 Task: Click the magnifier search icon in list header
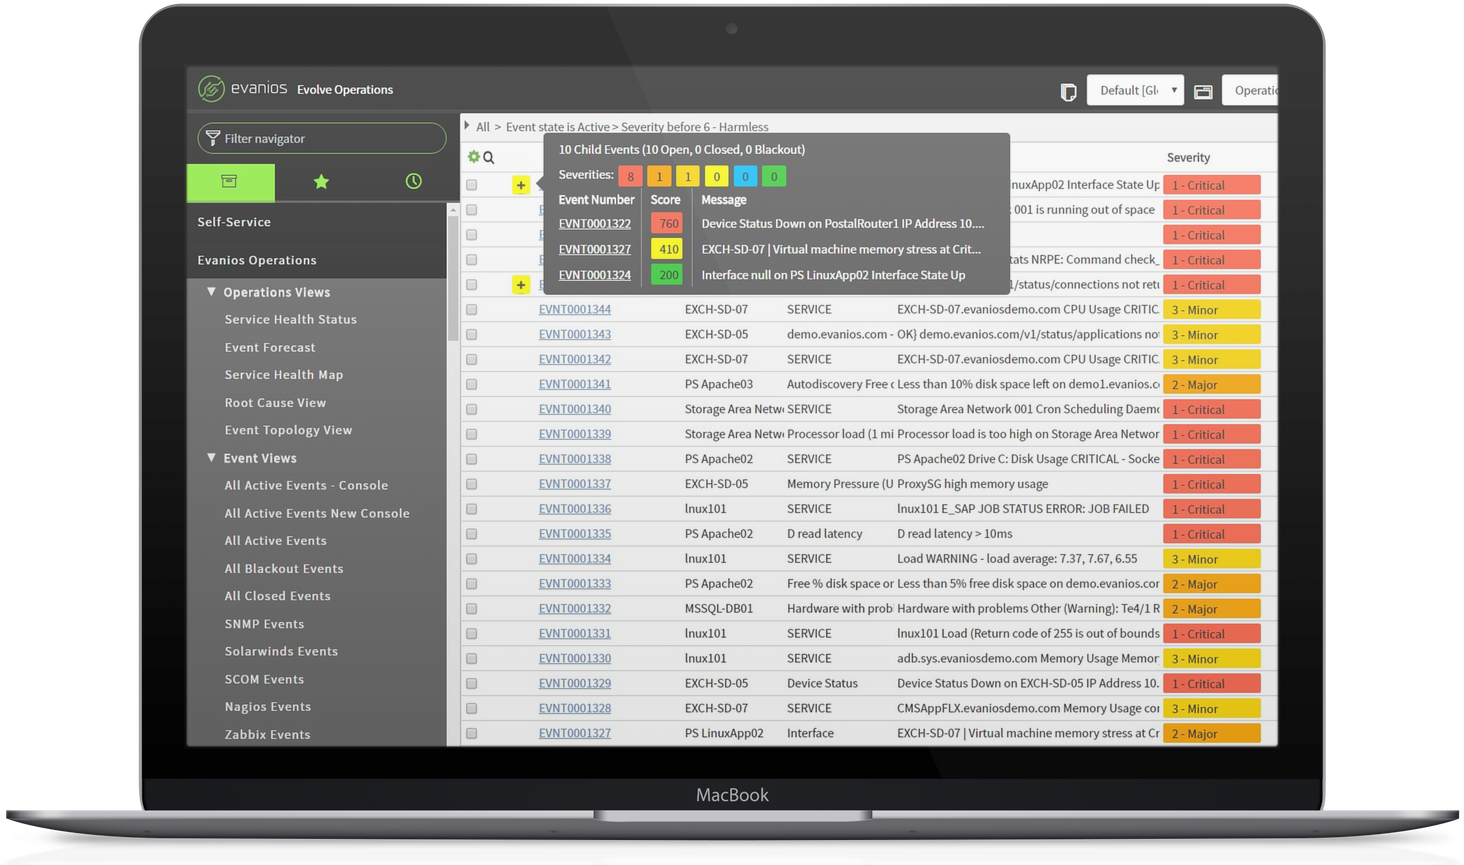tap(487, 157)
